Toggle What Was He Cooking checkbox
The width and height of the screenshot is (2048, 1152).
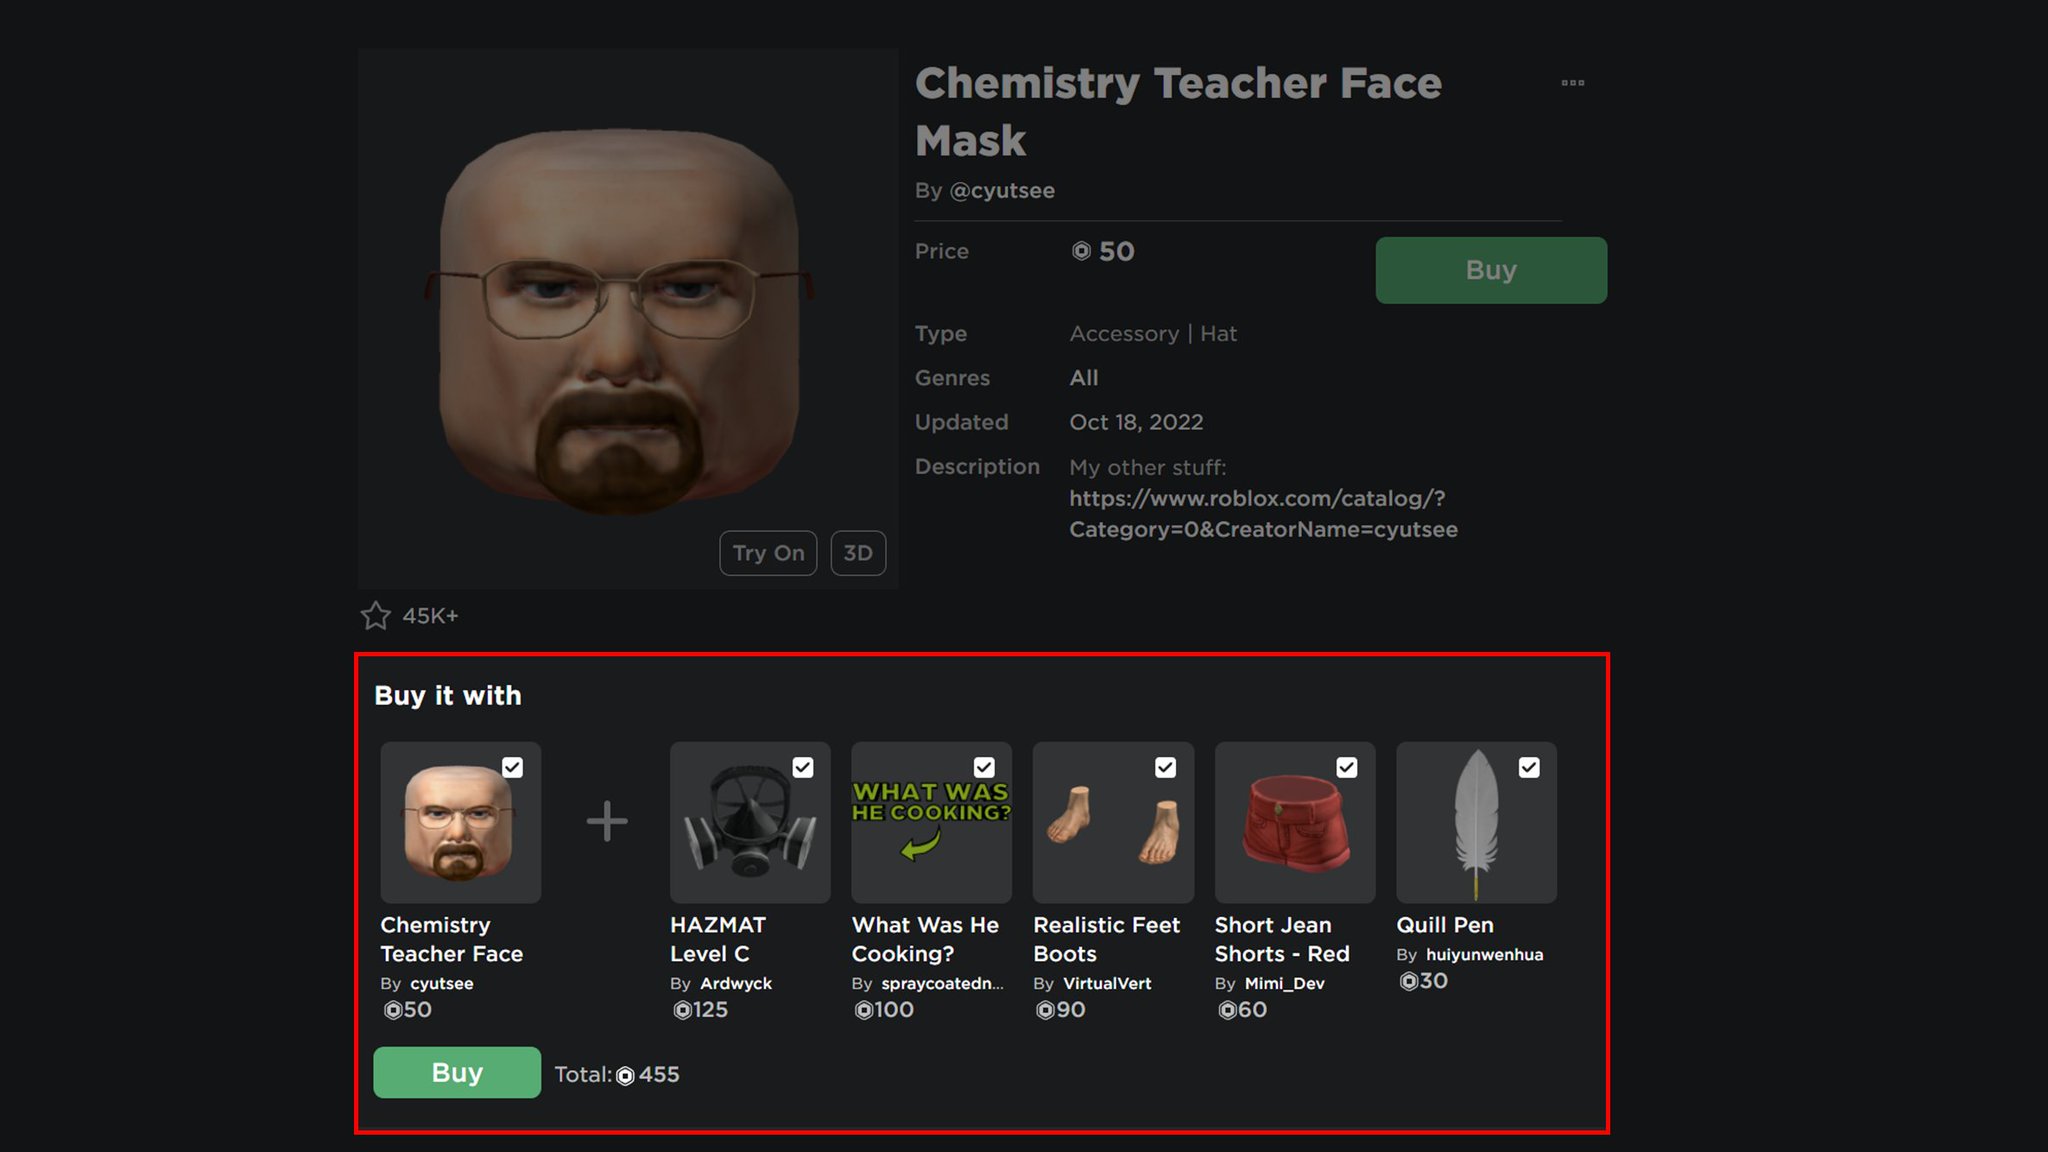coord(986,767)
